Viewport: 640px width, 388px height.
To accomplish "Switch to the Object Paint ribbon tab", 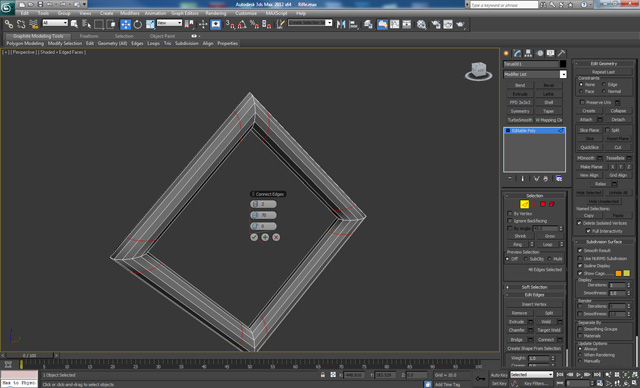I will pos(162,36).
